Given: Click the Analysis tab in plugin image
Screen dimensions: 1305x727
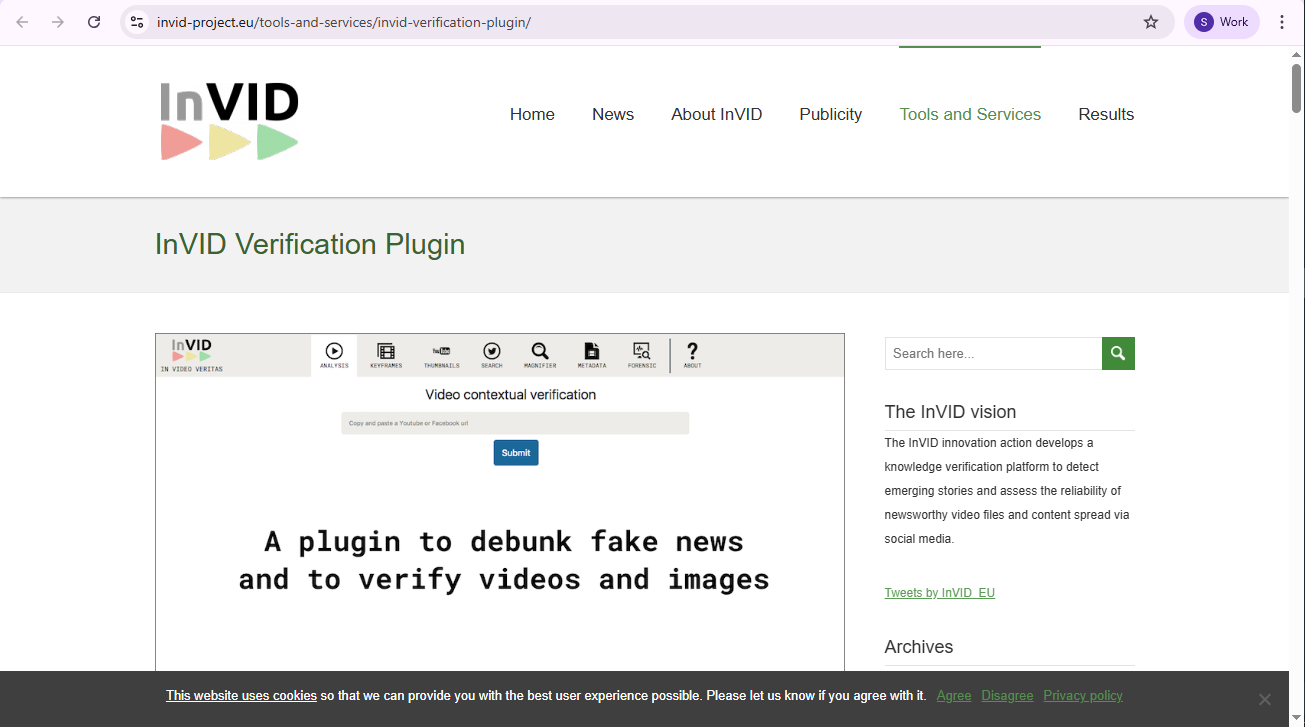Looking at the screenshot, I should coord(334,355).
